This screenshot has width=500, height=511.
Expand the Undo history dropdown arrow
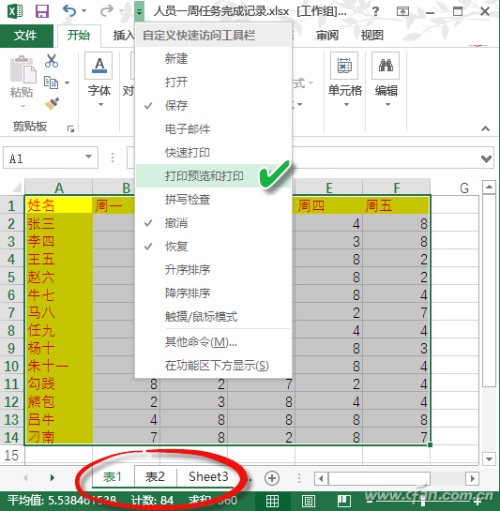pyautogui.click(x=84, y=11)
